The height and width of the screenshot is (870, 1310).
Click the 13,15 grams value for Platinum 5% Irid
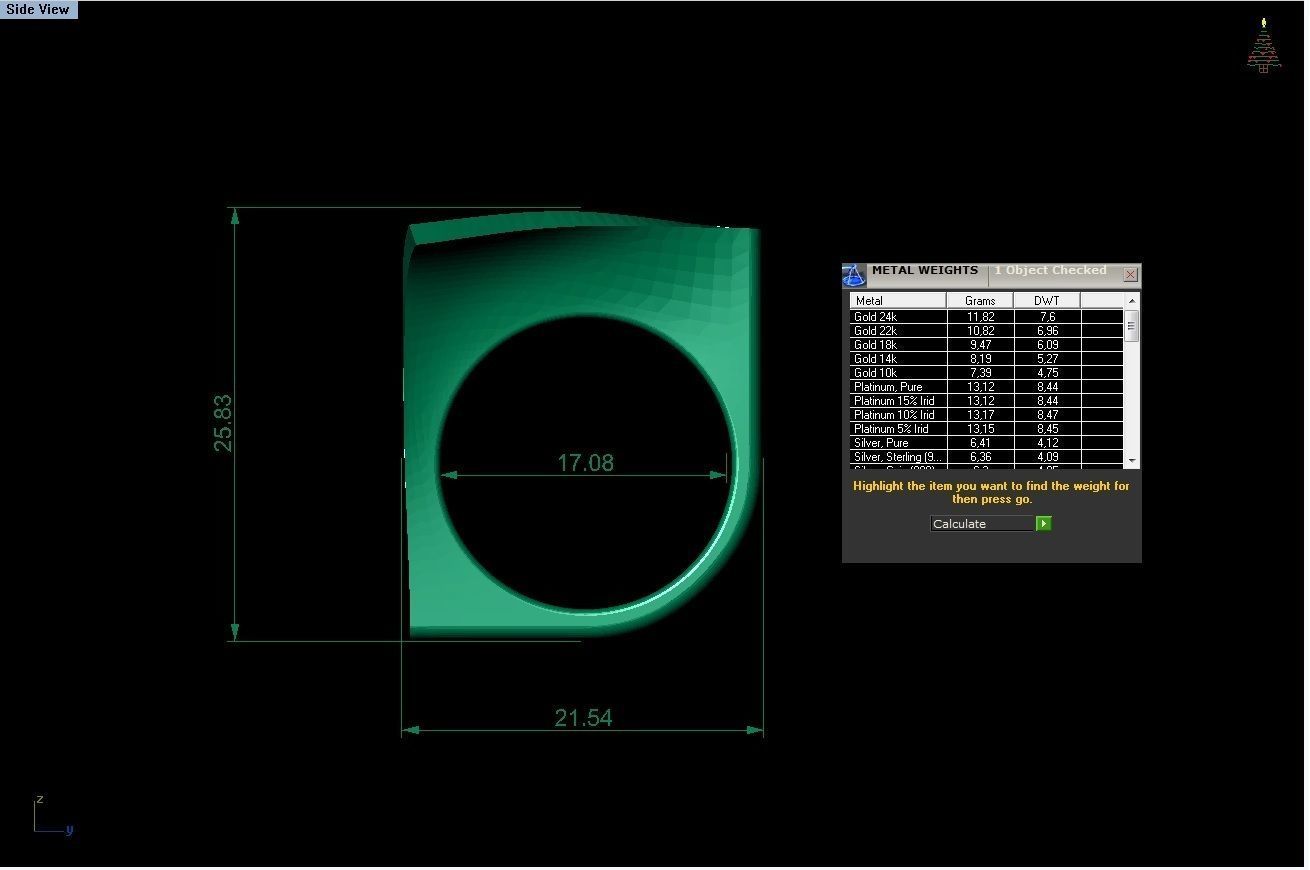click(980, 429)
